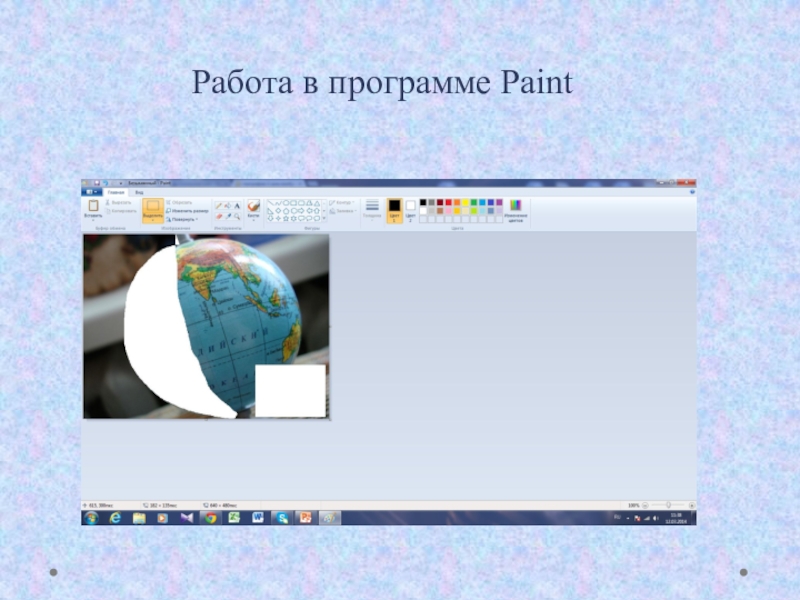Pick the red color swatch in palette
Viewport: 800px width, 600px height.
tap(448, 202)
